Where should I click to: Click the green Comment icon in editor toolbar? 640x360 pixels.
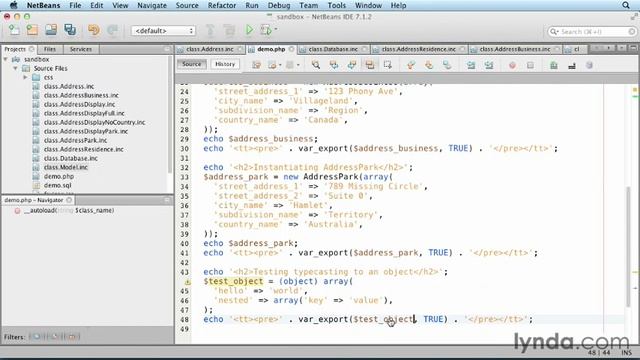coord(553,65)
